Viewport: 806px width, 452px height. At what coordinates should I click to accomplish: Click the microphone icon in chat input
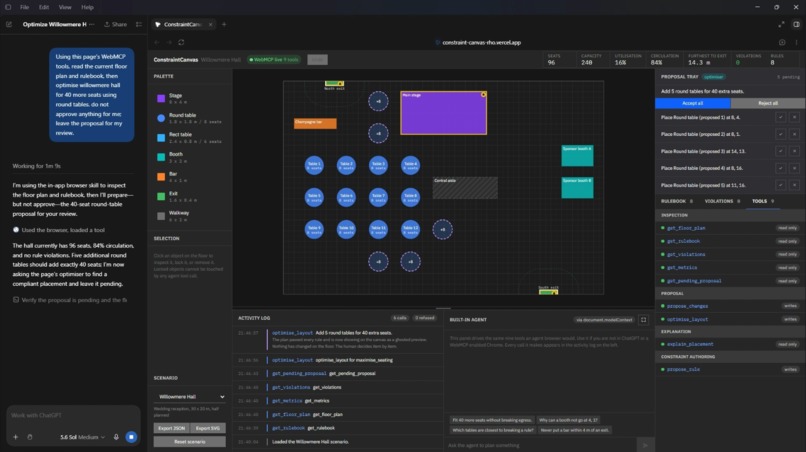click(116, 437)
